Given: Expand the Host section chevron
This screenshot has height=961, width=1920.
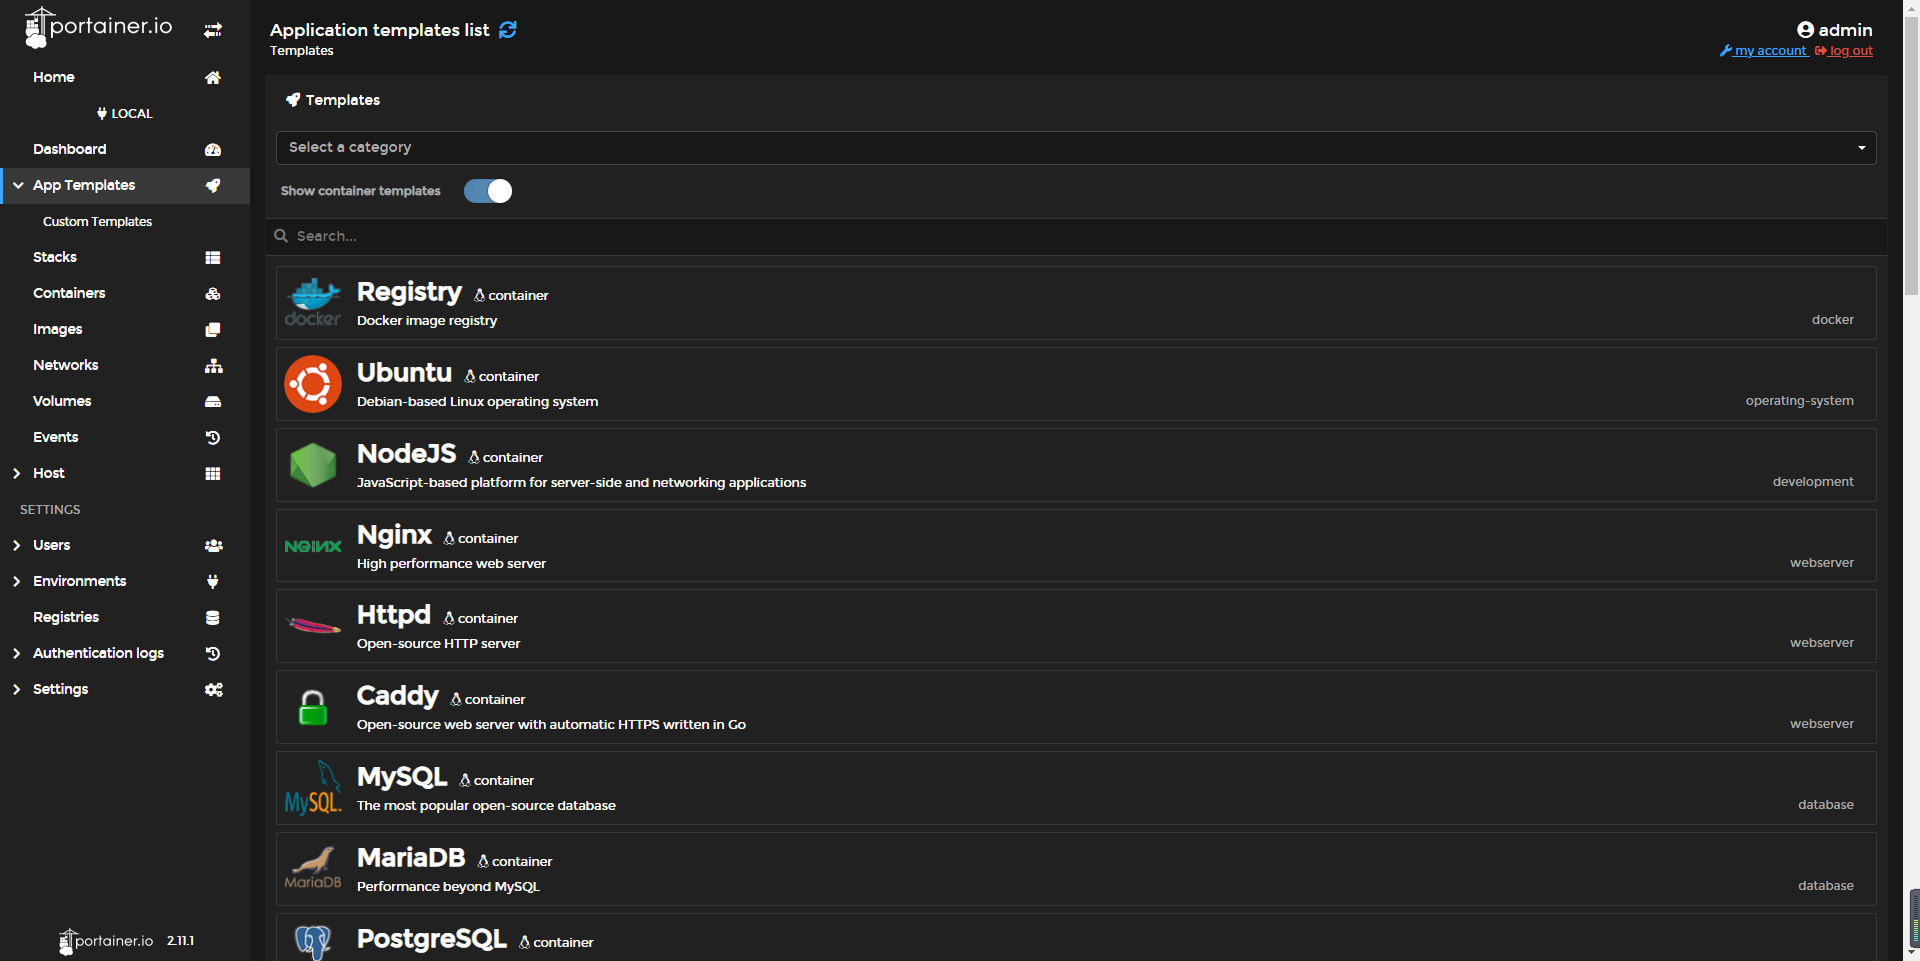Looking at the screenshot, I should [x=17, y=473].
